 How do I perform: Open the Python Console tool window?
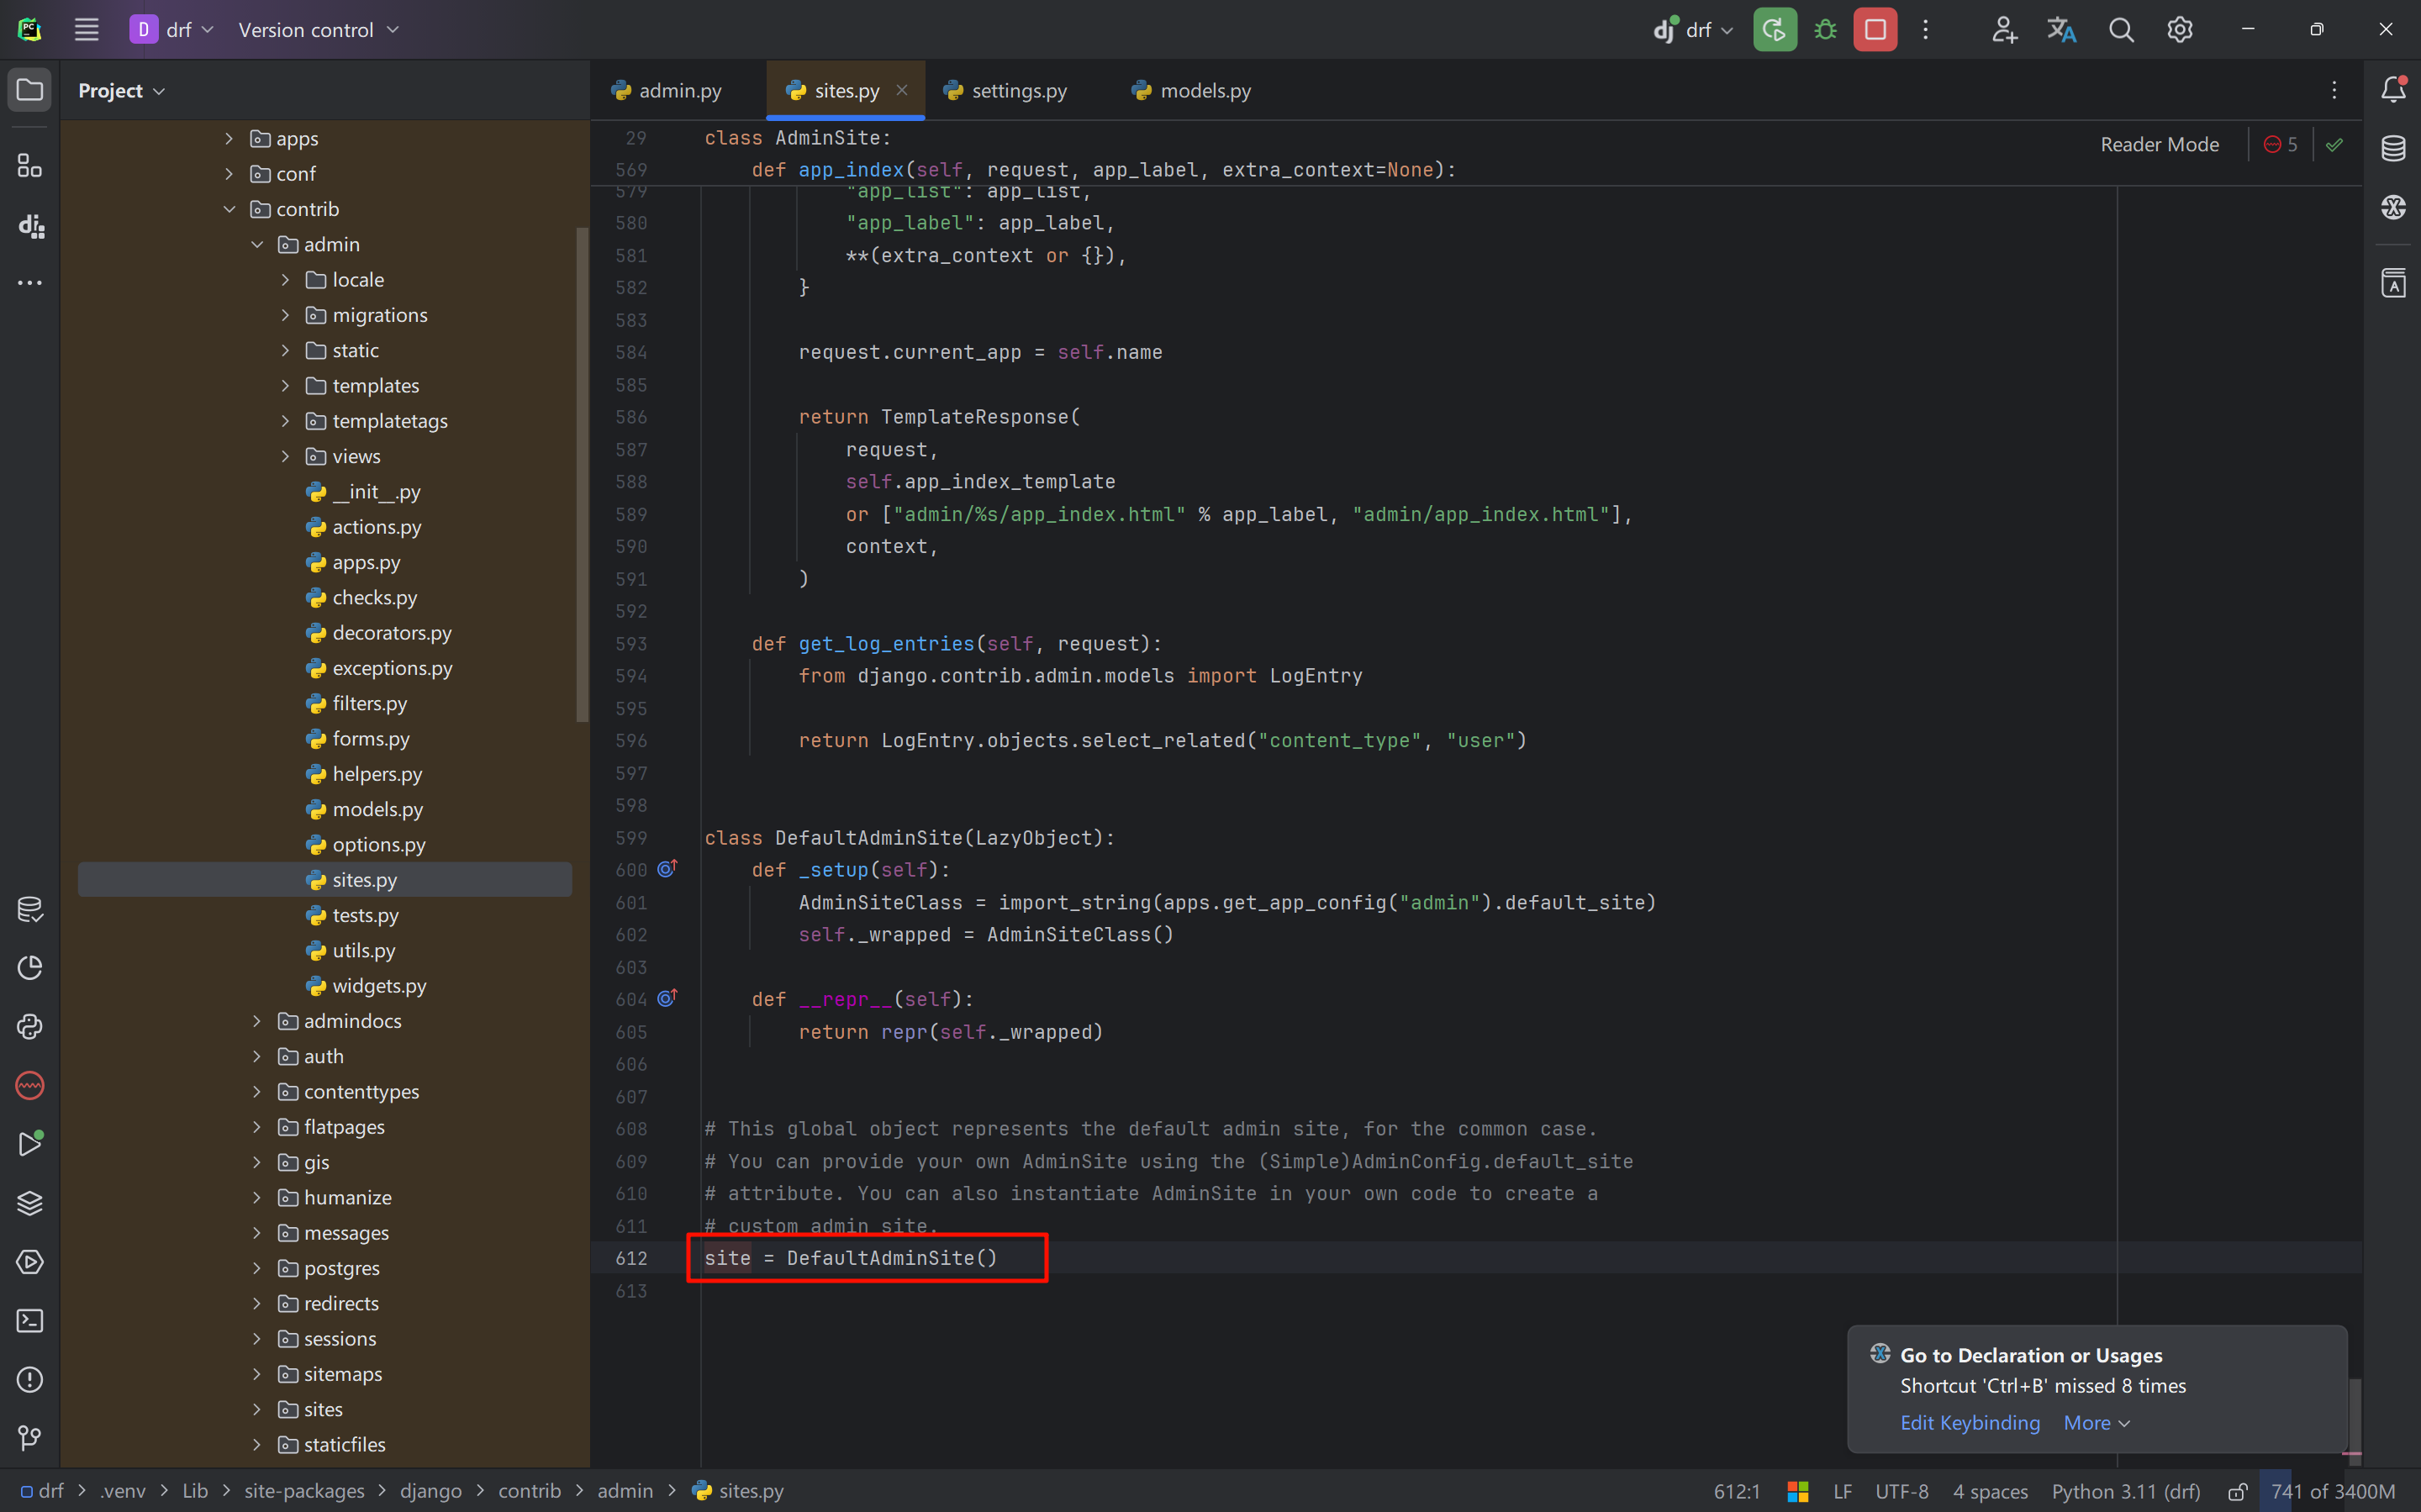click(30, 1027)
